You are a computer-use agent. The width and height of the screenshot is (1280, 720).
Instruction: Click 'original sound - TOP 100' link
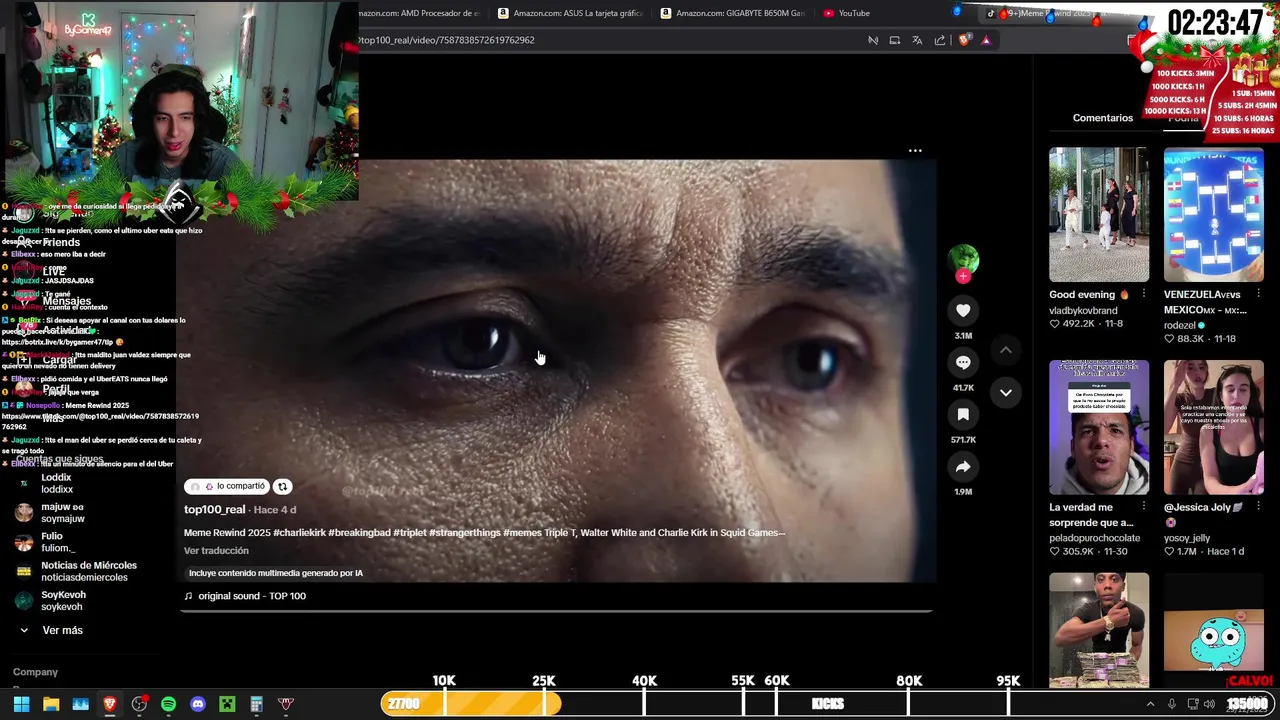[x=252, y=596]
